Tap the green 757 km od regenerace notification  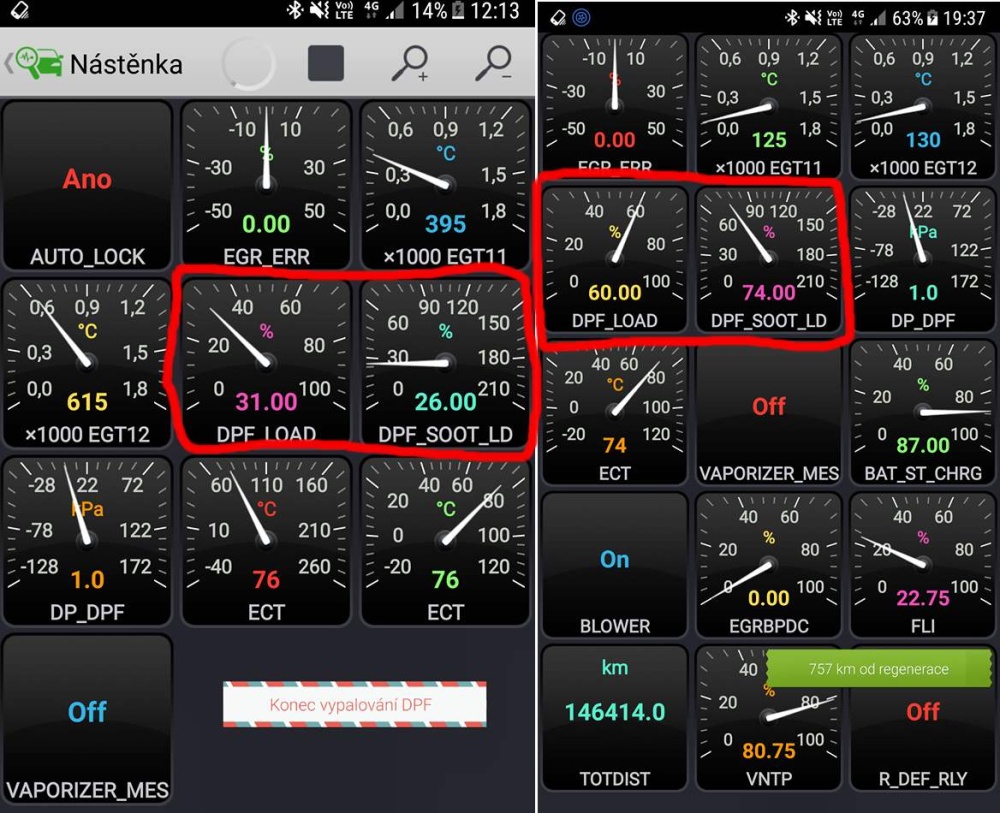[878, 669]
